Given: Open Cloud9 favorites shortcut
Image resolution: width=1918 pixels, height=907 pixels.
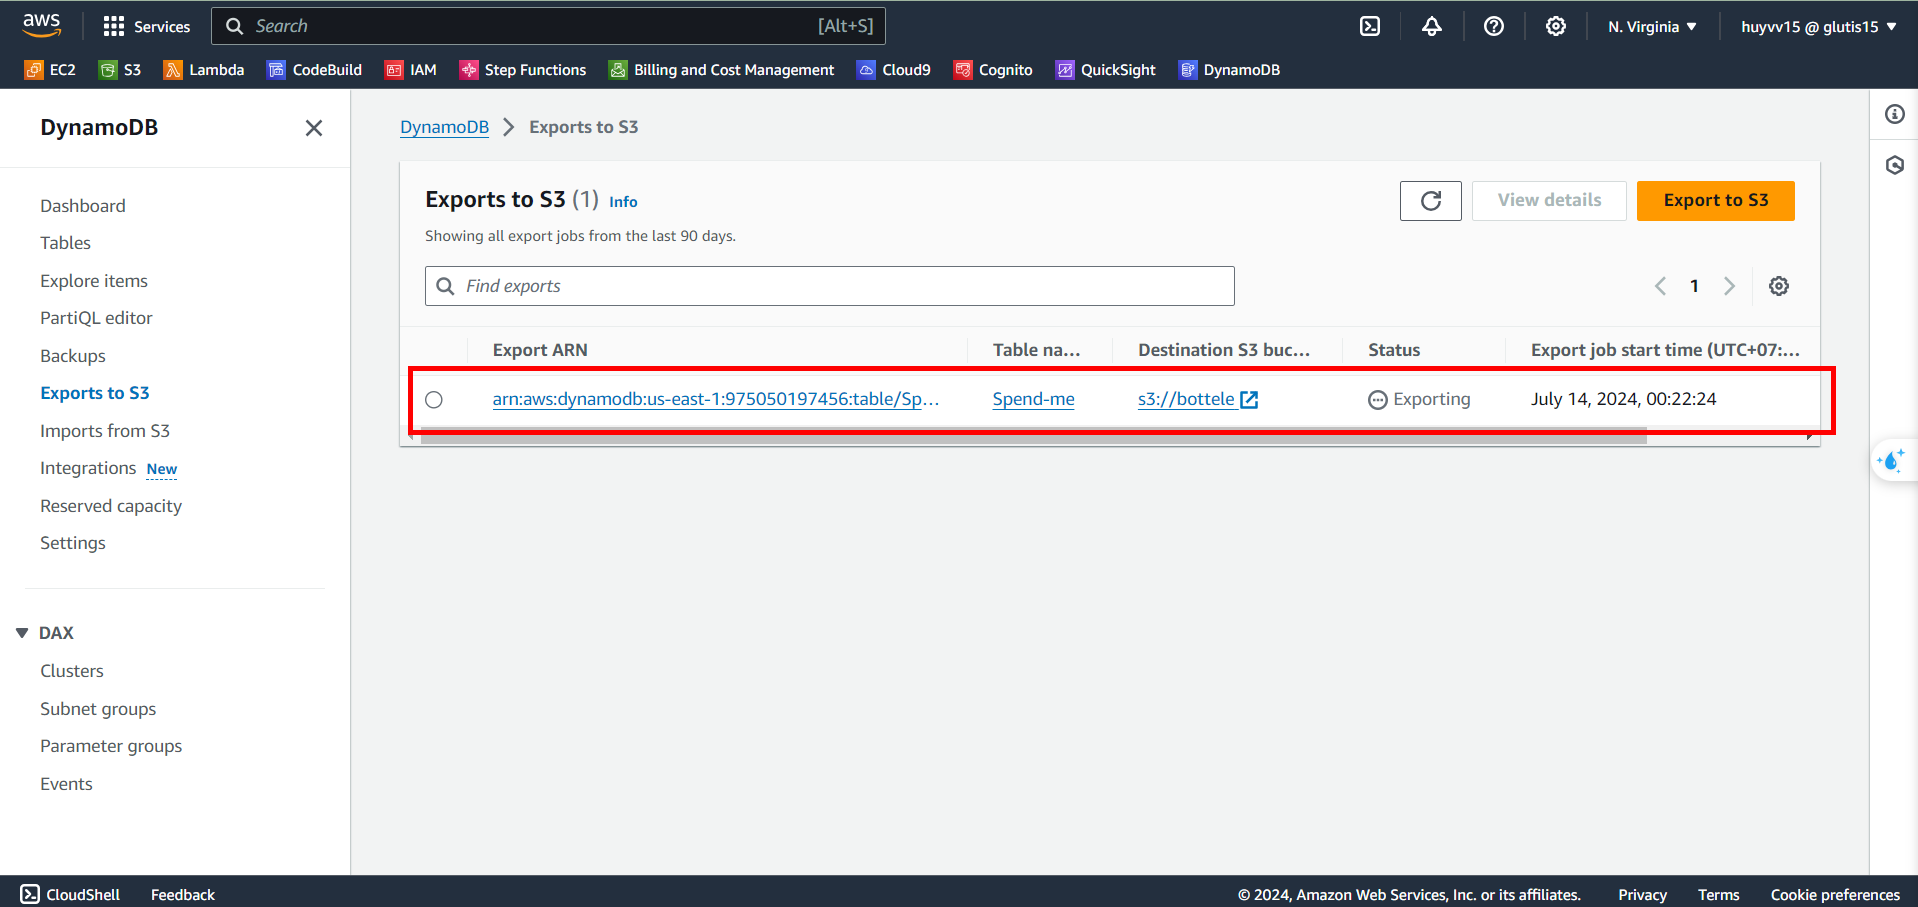Looking at the screenshot, I should tap(894, 69).
